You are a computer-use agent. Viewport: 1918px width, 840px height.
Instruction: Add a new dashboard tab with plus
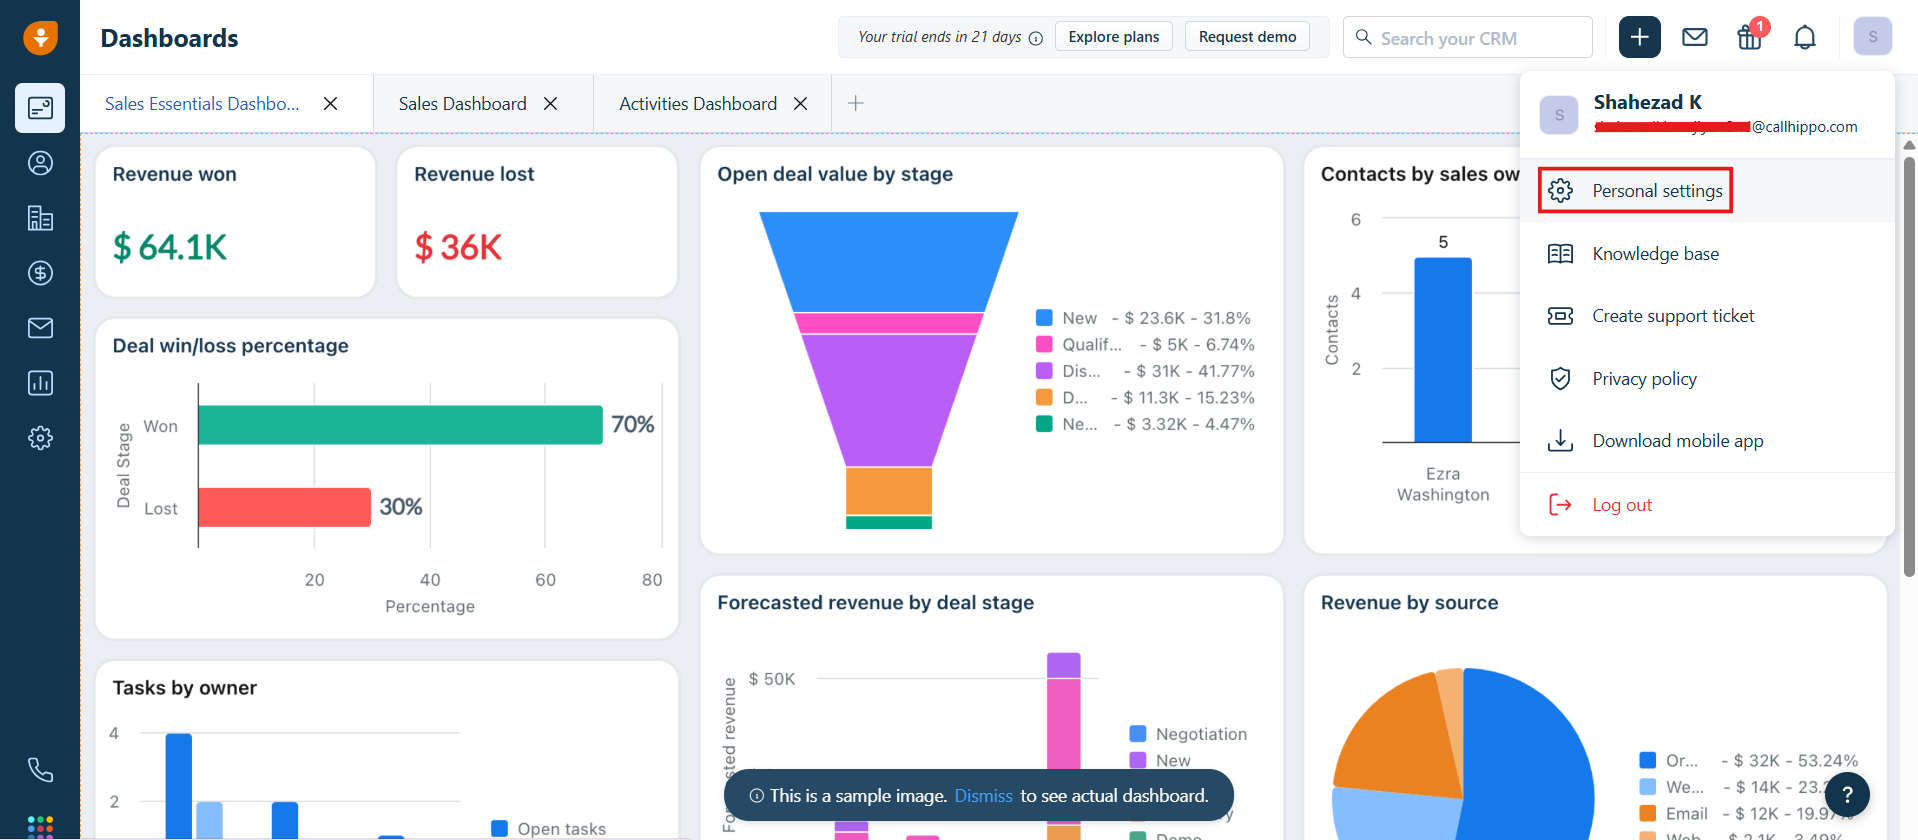[856, 103]
